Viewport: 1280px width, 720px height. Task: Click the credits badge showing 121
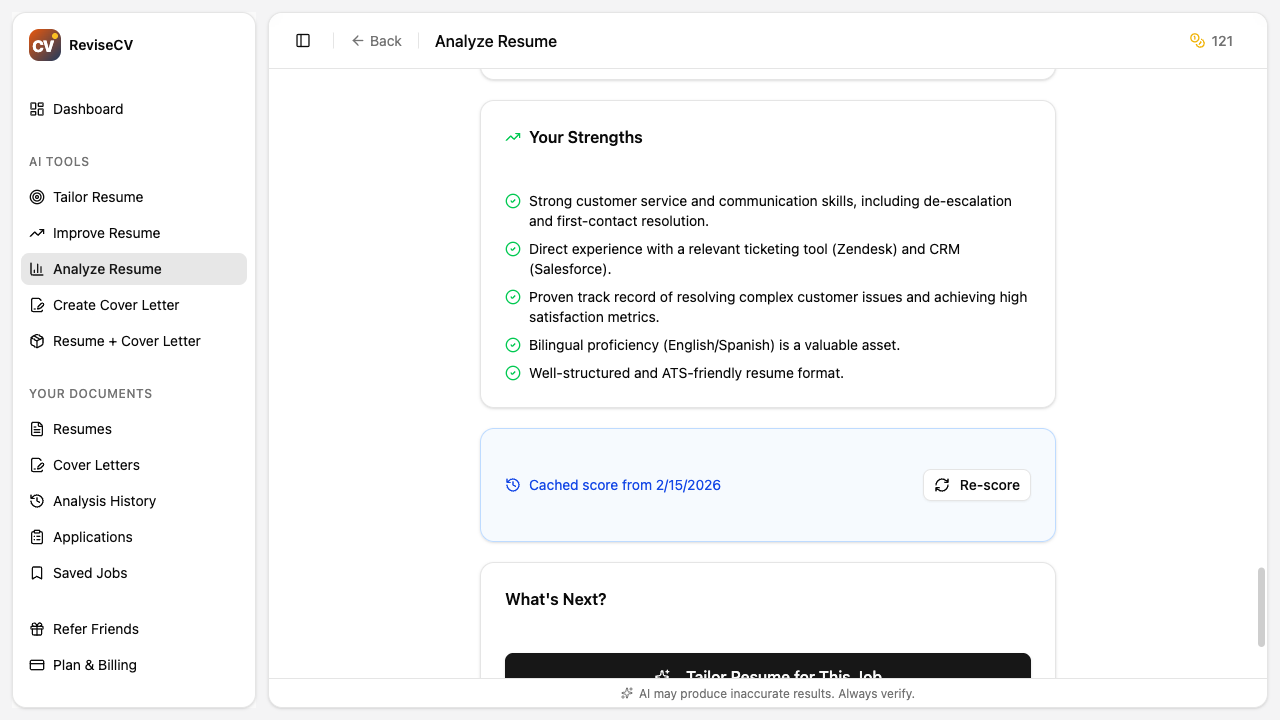click(x=1211, y=41)
